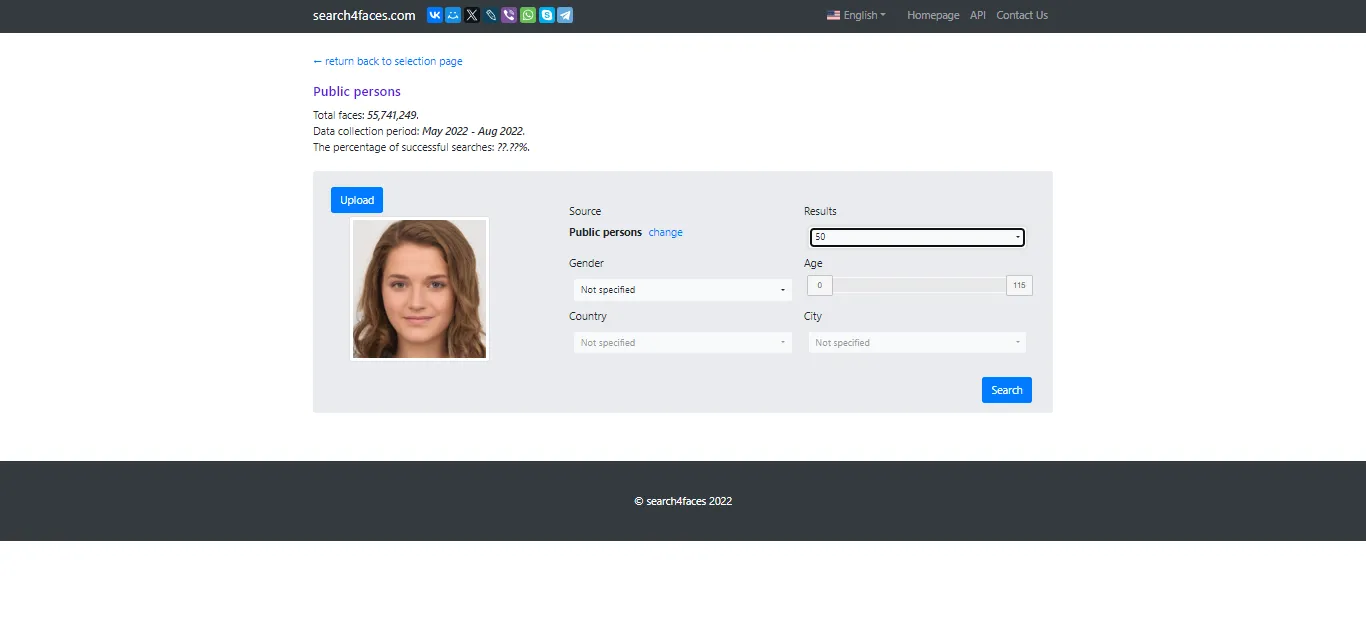Click the Odnoklassniki share icon
Image resolution: width=1366 pixels, height=636 pixels.
(x=453, y=15)
